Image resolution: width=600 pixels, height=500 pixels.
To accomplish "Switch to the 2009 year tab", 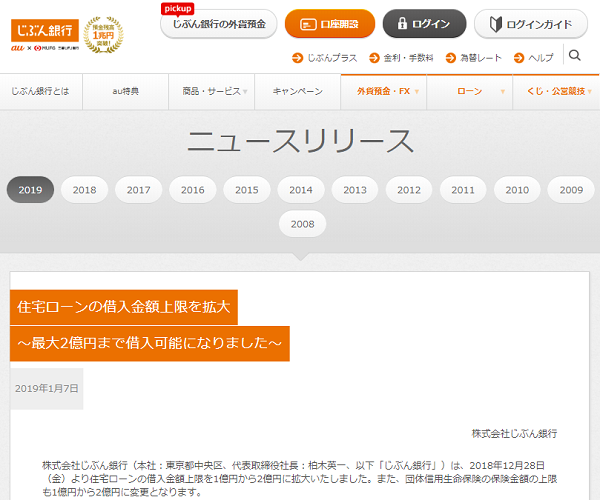I will (x=571, y=190).
